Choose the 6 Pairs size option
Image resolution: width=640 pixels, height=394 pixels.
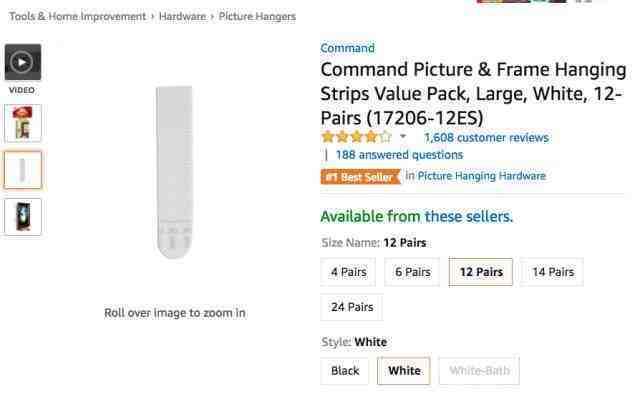tap(412, 272)
